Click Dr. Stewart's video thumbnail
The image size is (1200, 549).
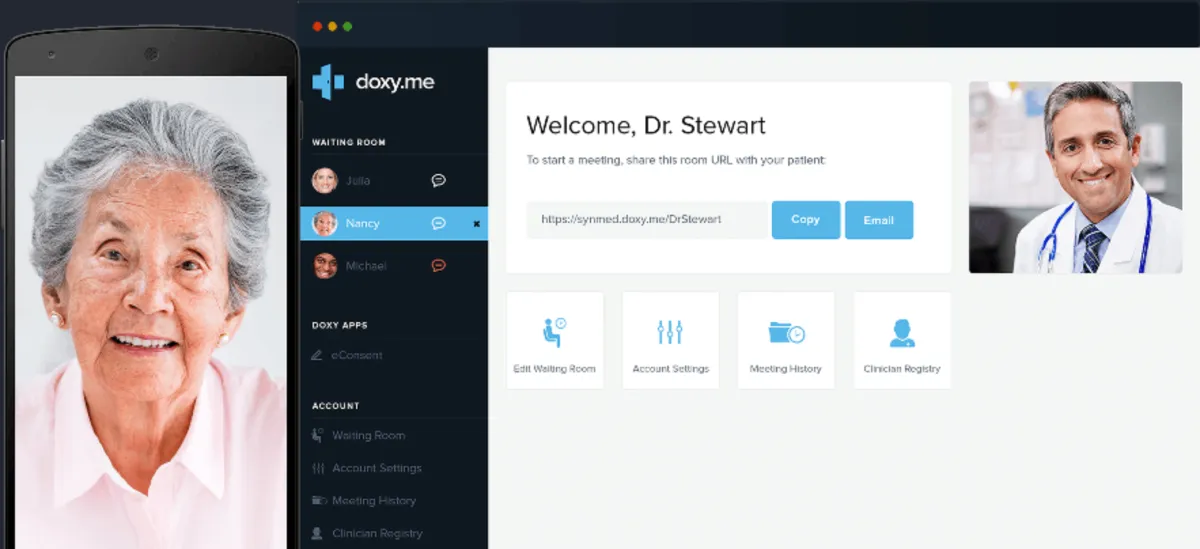[x=1075, y=177]
